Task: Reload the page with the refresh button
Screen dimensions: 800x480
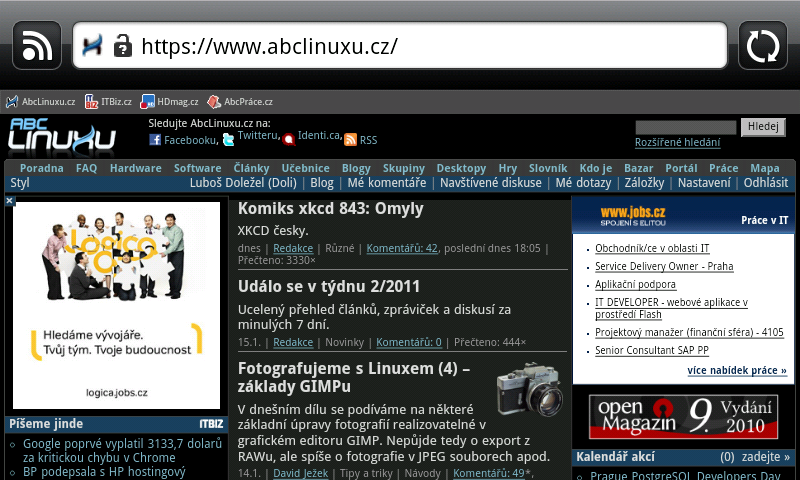Action: (763, 45)
